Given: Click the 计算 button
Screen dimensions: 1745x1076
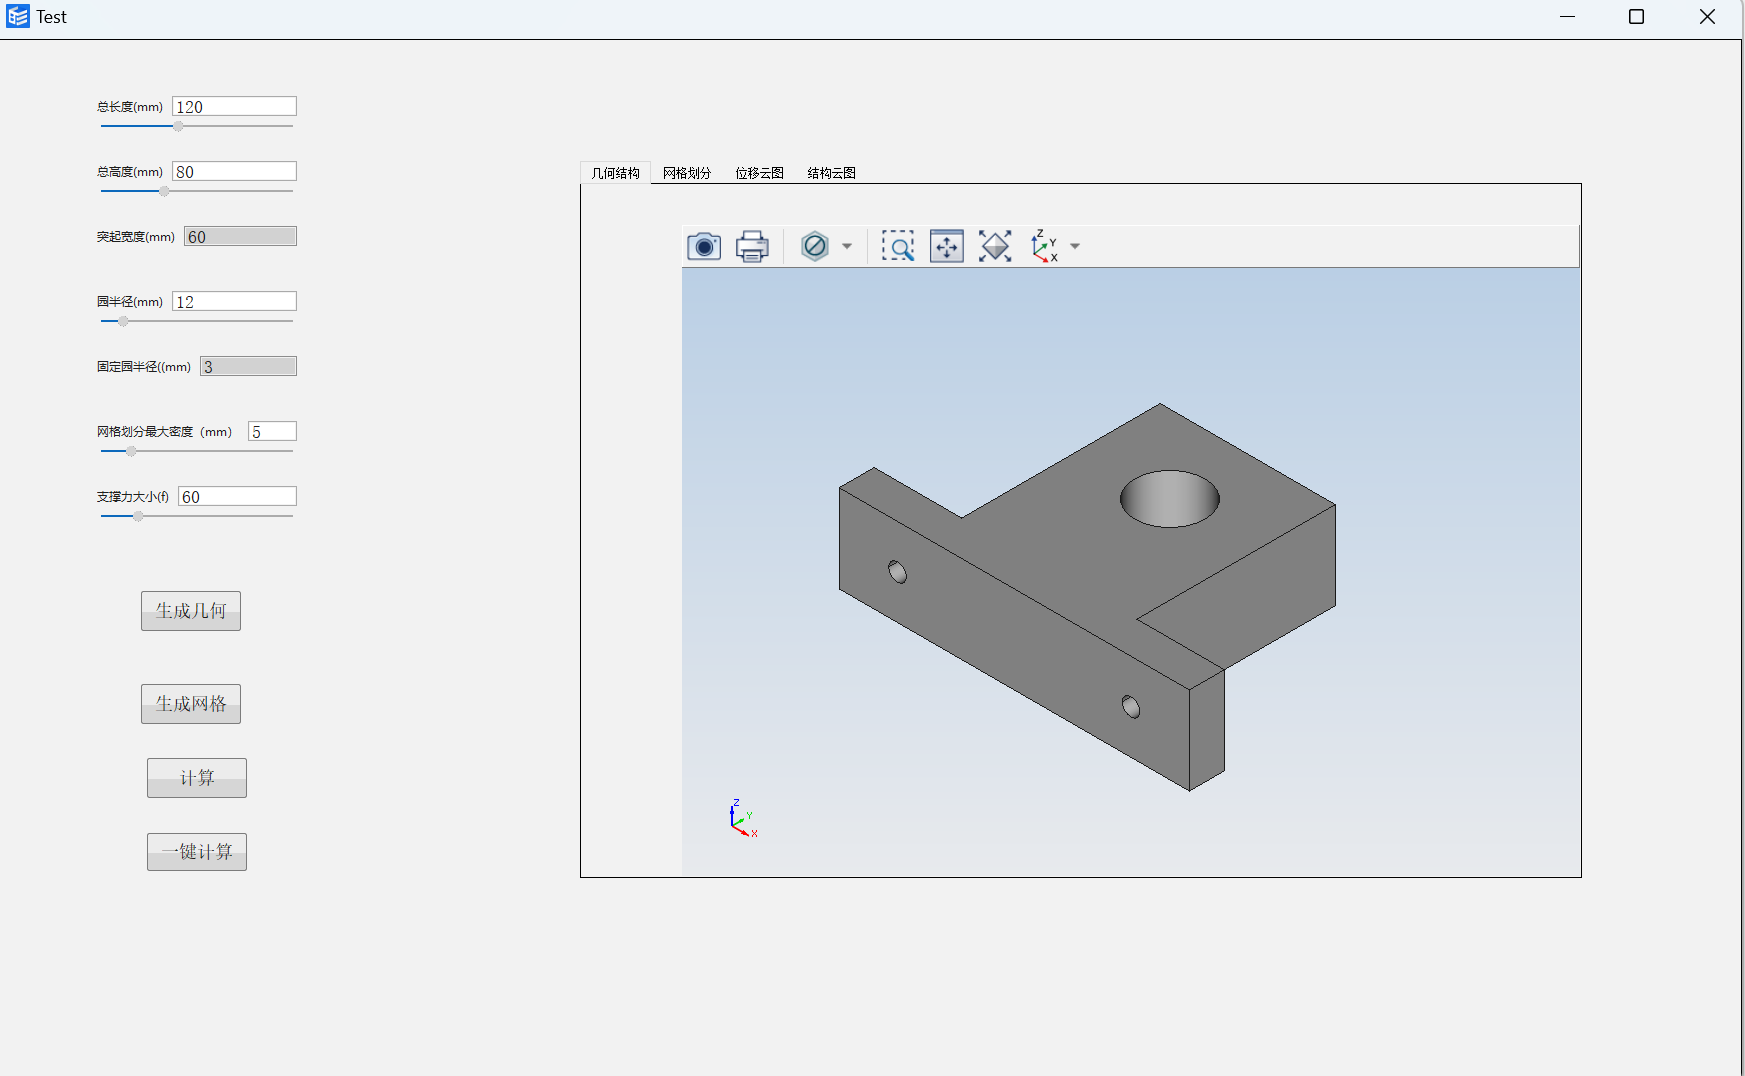Looking at the screenshot, I should 197,778.
